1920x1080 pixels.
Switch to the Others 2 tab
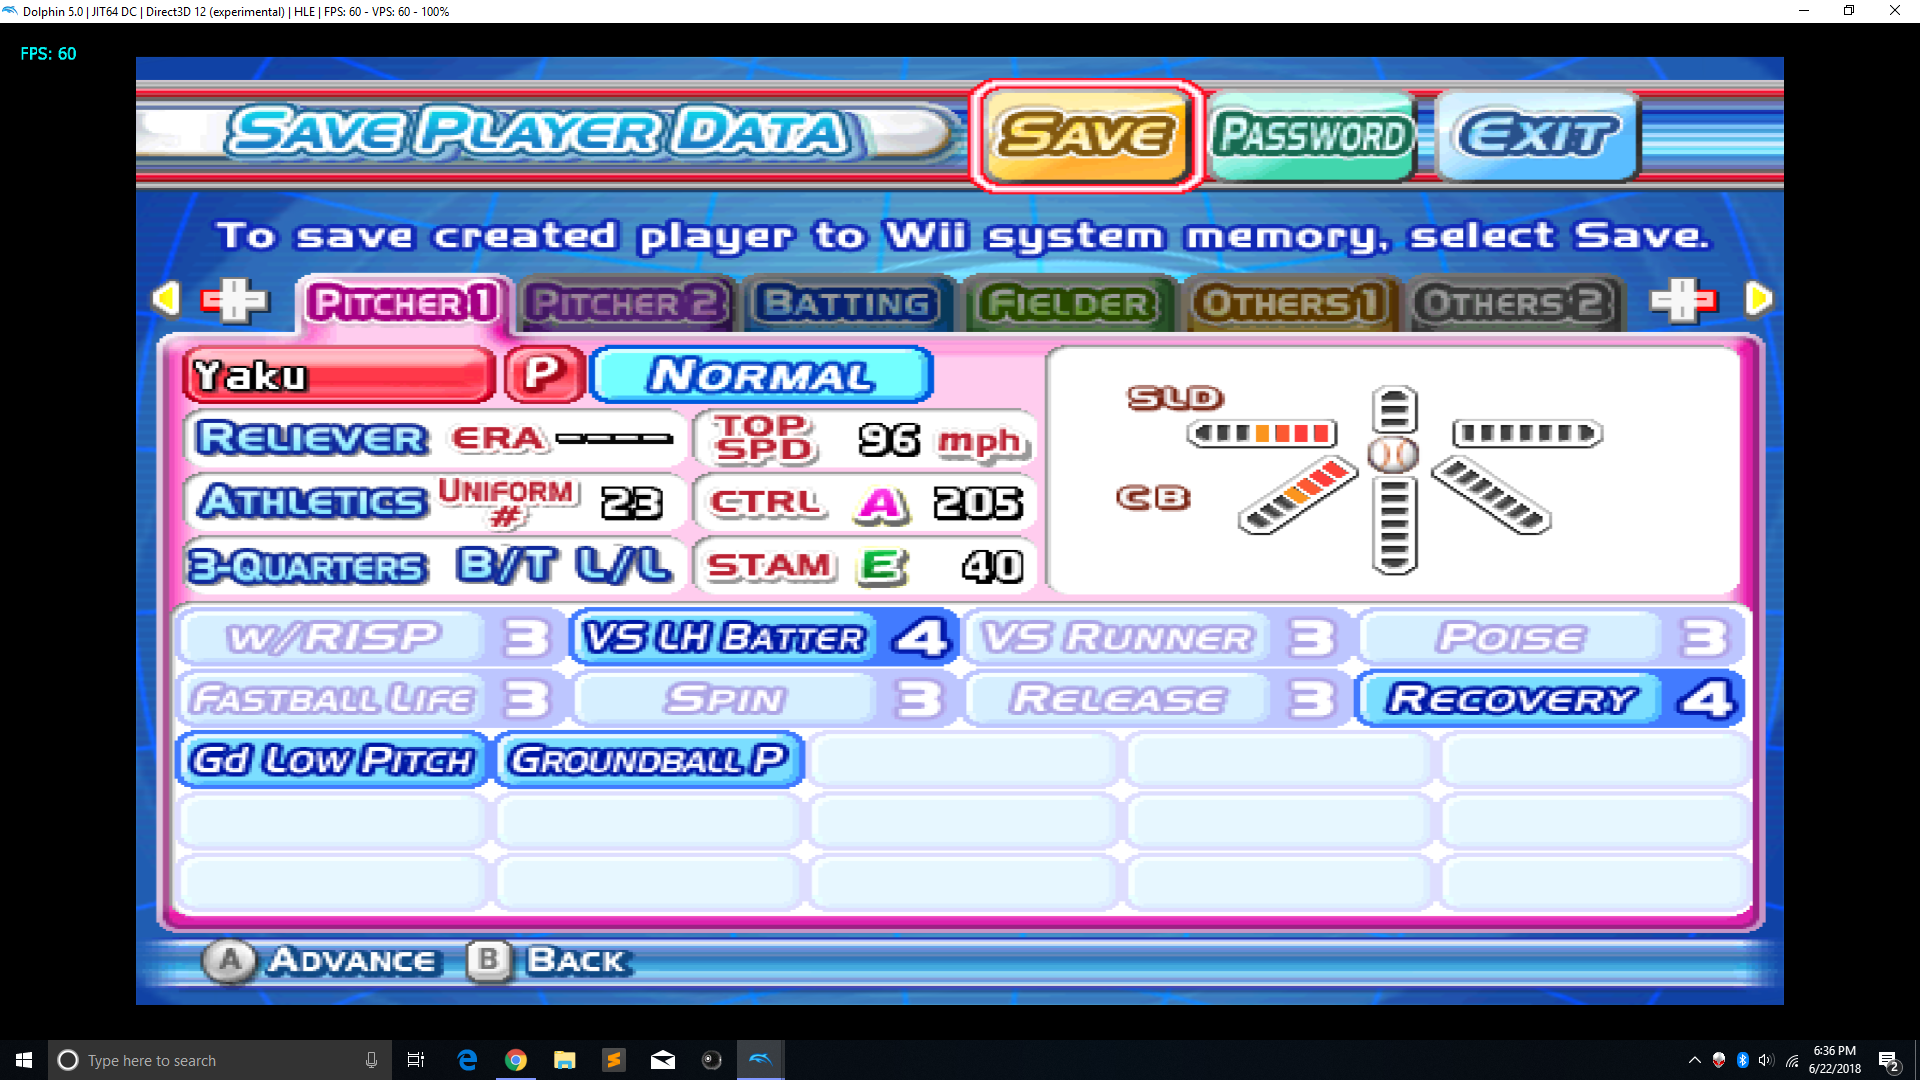[x=1514, y=303]
